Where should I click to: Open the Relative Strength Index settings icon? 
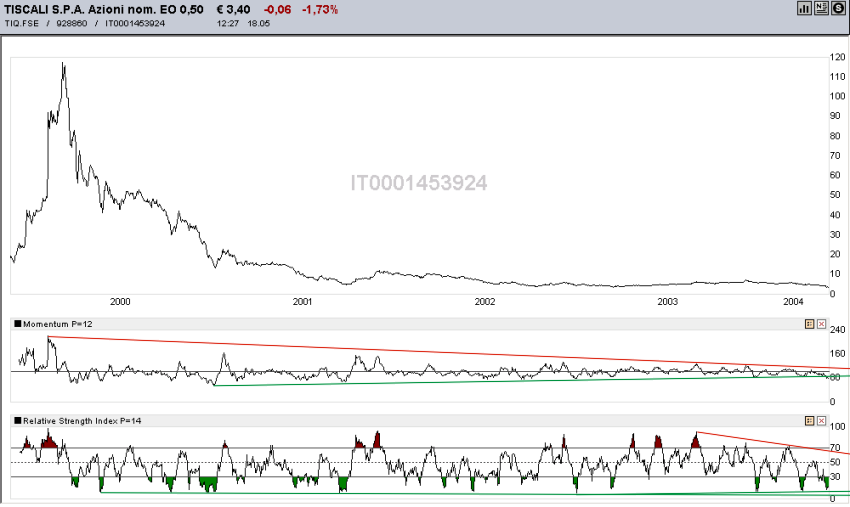coord(809,421)
